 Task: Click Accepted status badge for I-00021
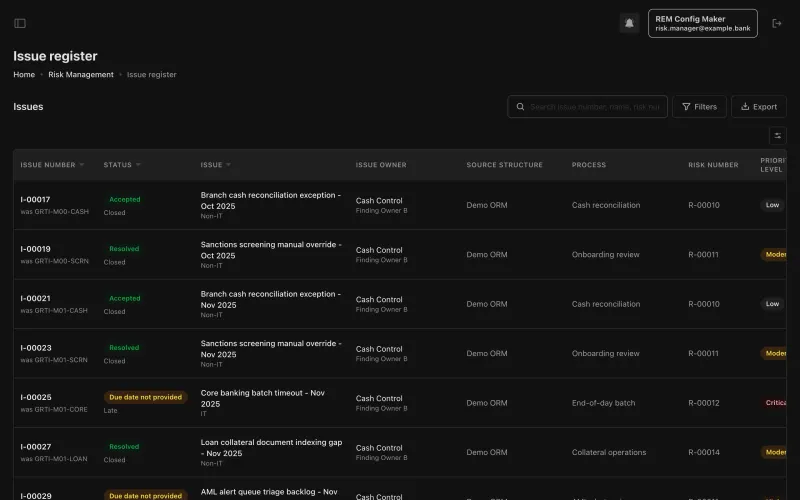point(124,298)
